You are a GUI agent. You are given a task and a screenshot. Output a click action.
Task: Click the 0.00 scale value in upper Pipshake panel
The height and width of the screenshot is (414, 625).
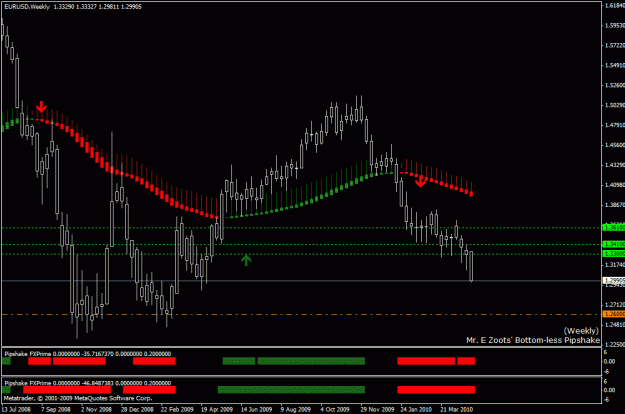coord(609,361)
